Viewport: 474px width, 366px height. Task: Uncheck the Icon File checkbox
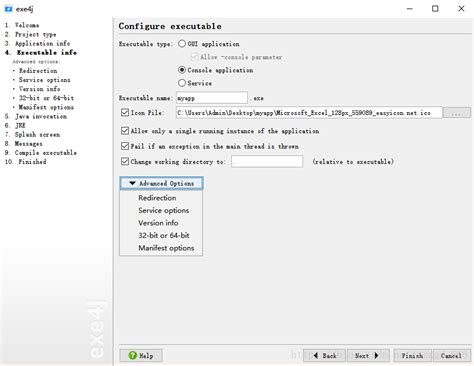click(125, 112)
